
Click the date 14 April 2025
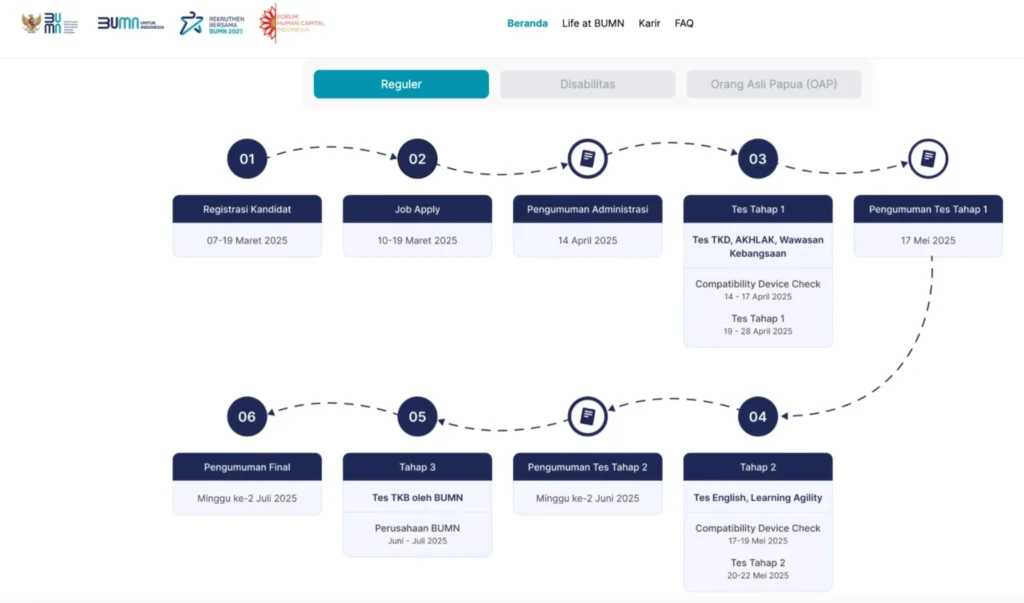(x=588, y=240)
